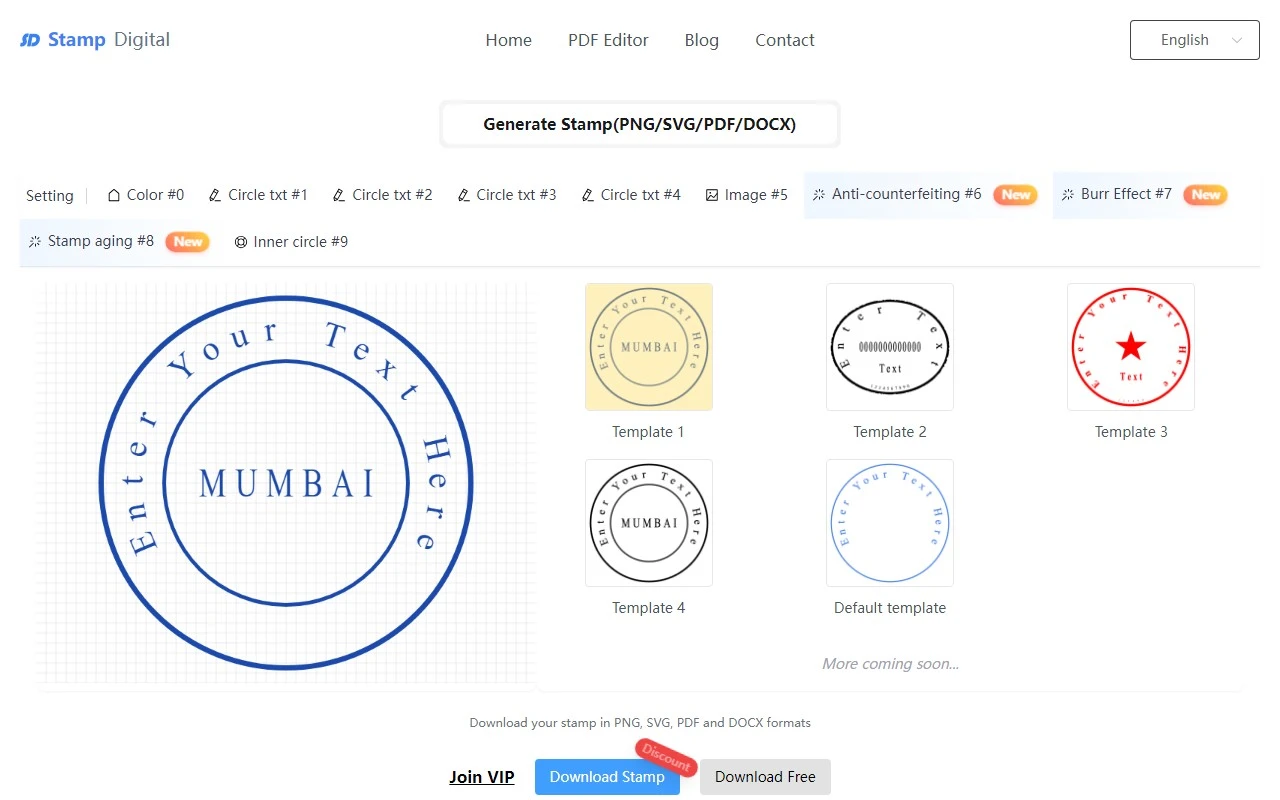Switch to Circle txt #1 tab
Image resolution: width=1280 pixels, height=800 pixels.
pyautogui.click(x=257, y=195)
